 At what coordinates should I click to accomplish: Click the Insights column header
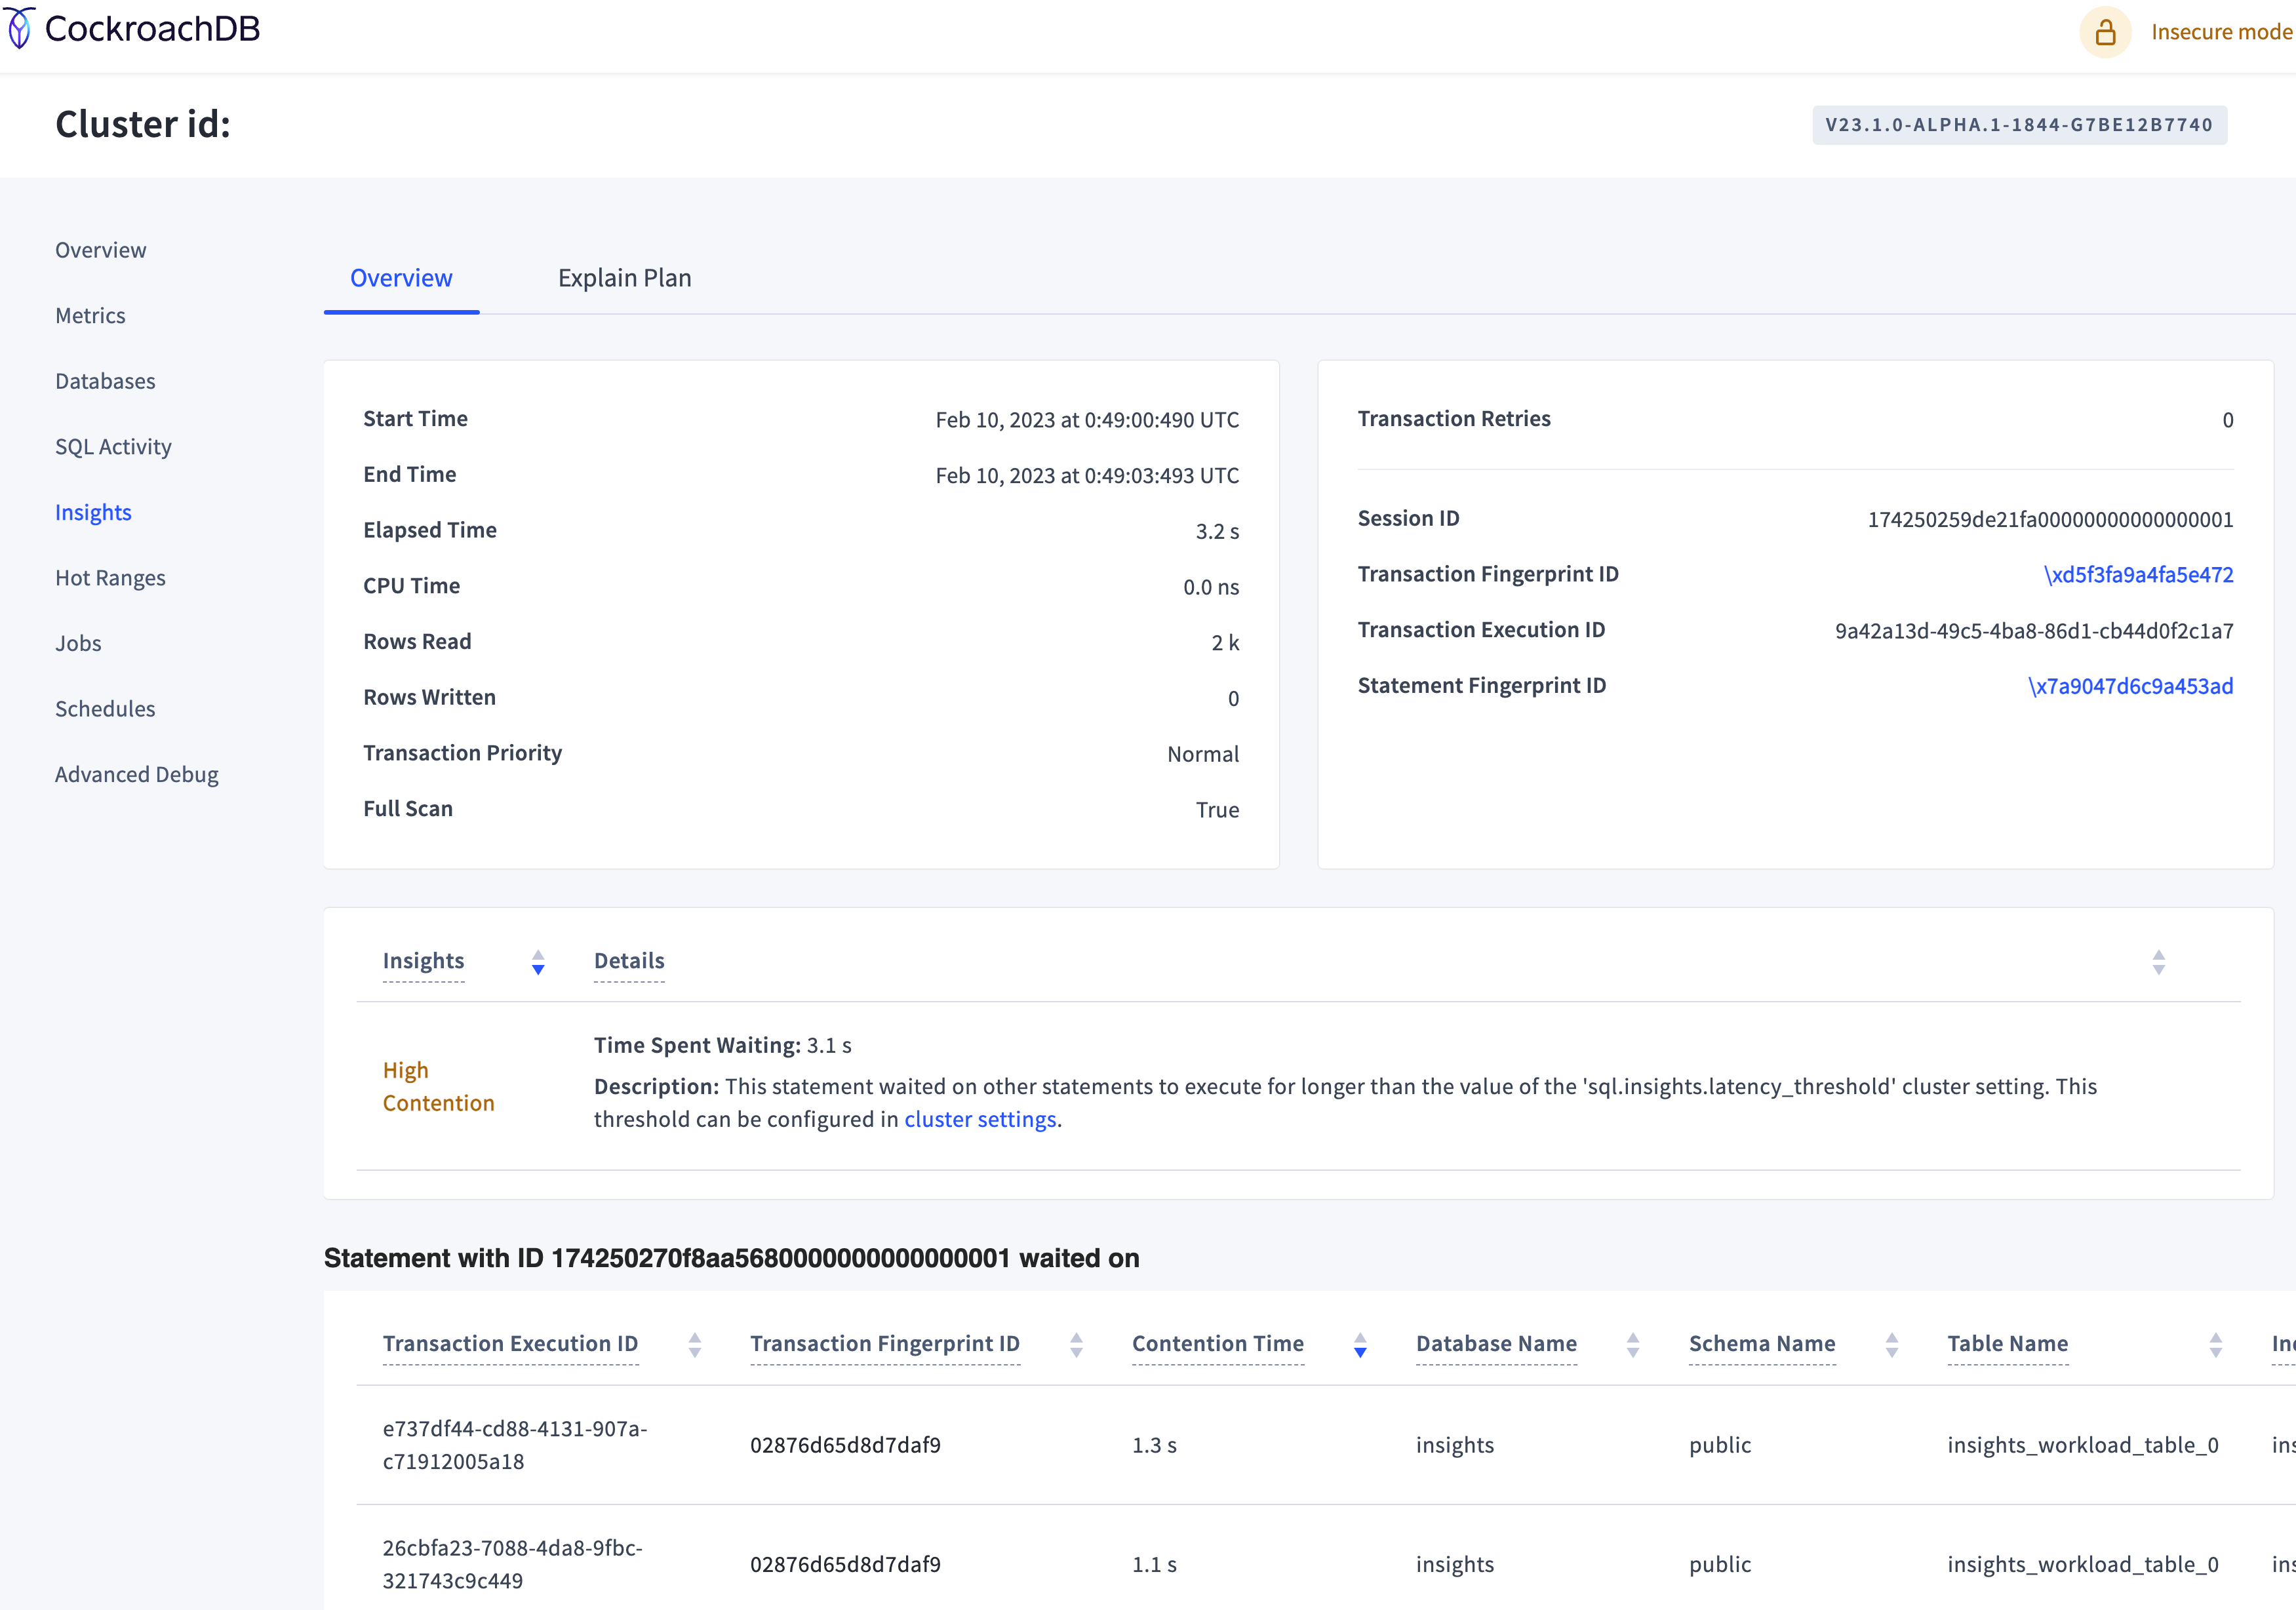pyautogui.click(x=423, y=961)
